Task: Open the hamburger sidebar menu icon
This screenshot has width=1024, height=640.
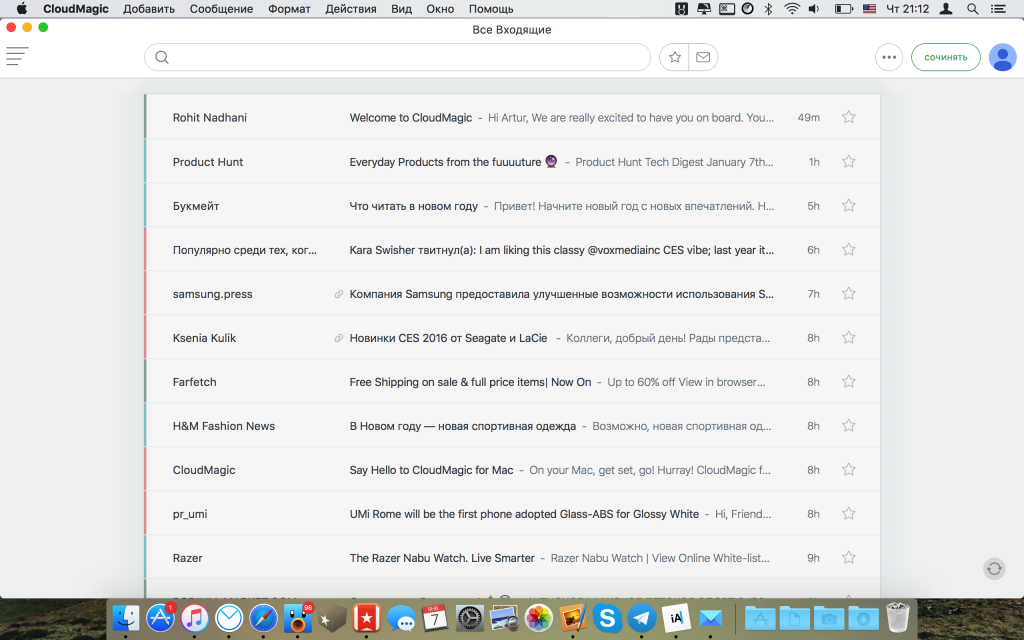Action: click(x=17, y=57)
